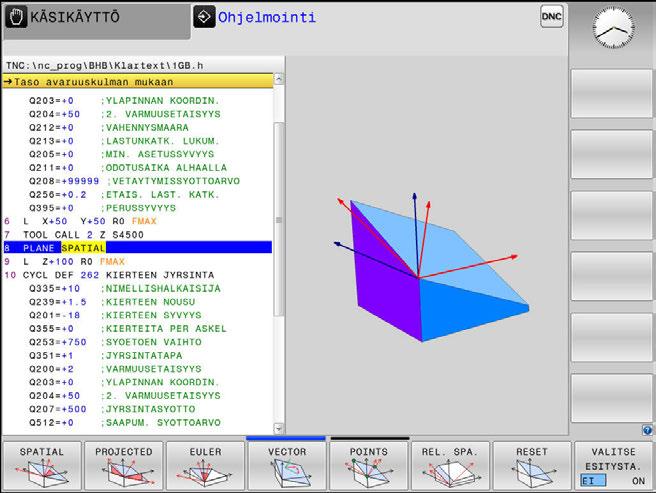656x493 pixels.
Task: Select the SPATIAL plane softkey
Action: (42, 466)
